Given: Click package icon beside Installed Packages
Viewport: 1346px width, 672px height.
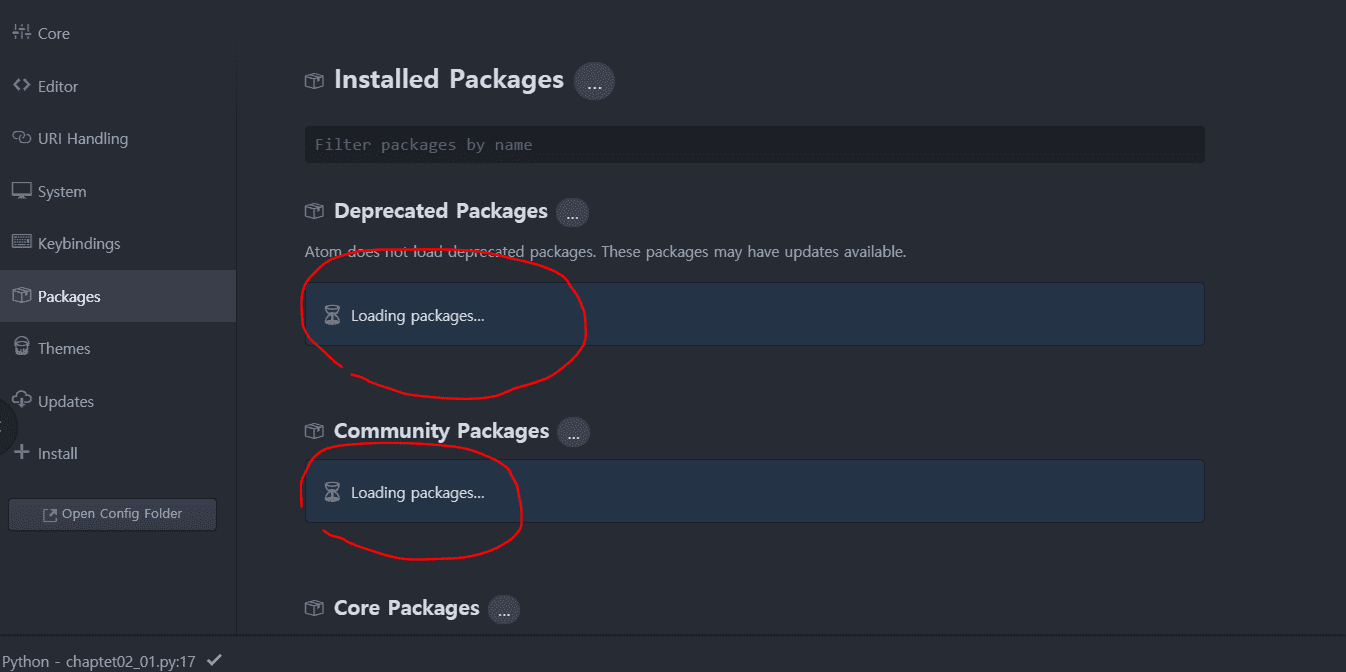Looking at the screenshot, I should point(314,80).
